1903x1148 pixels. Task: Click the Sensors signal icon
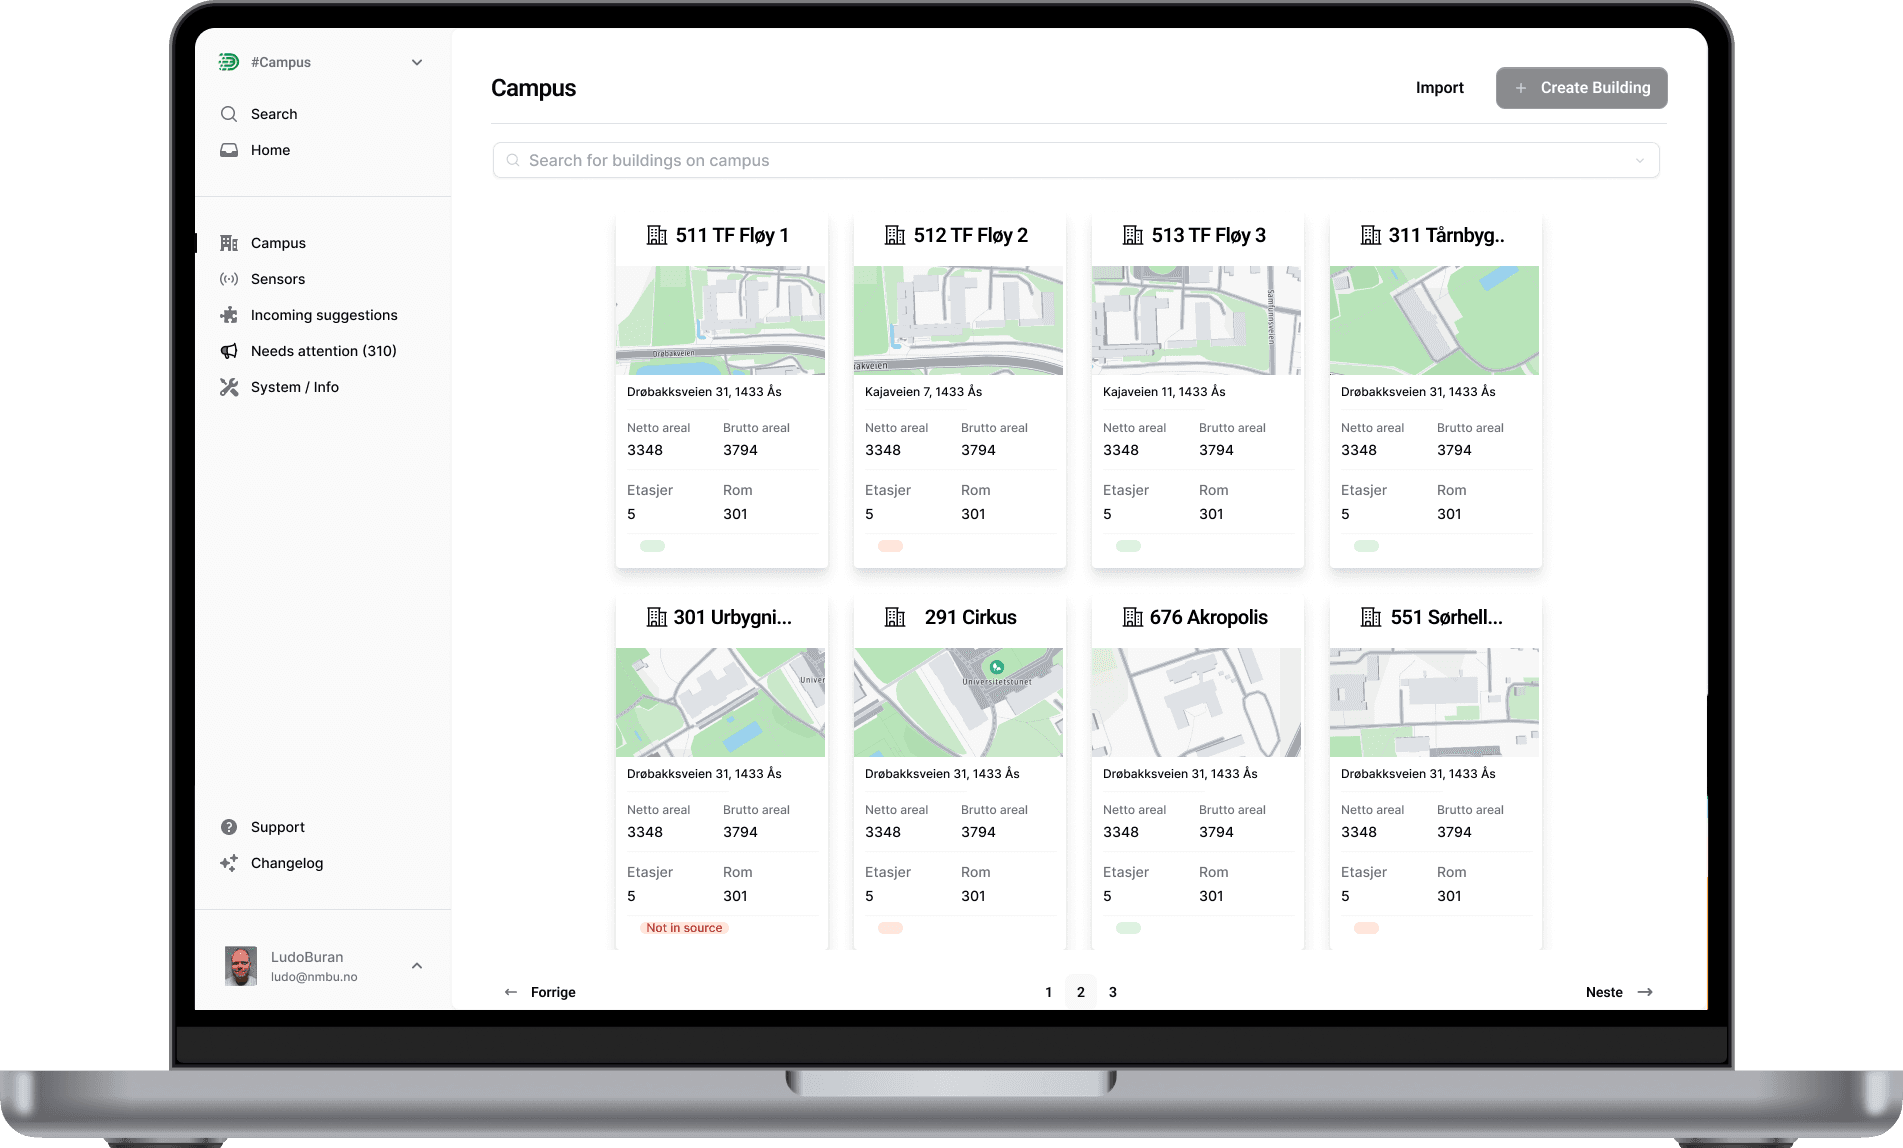[229, 279]
